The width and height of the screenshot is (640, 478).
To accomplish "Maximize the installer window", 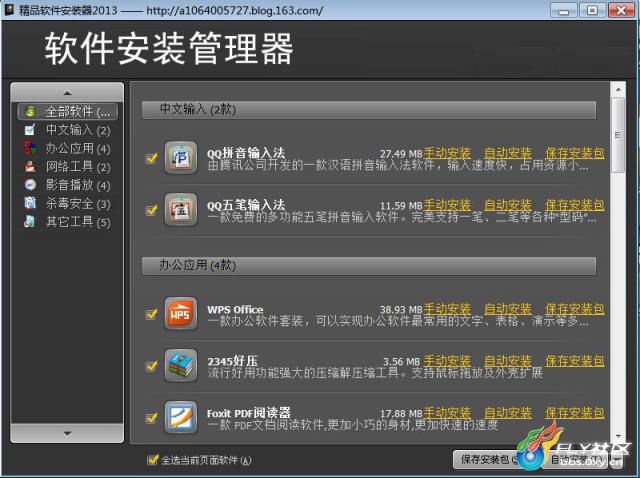I will pos(592,10).
